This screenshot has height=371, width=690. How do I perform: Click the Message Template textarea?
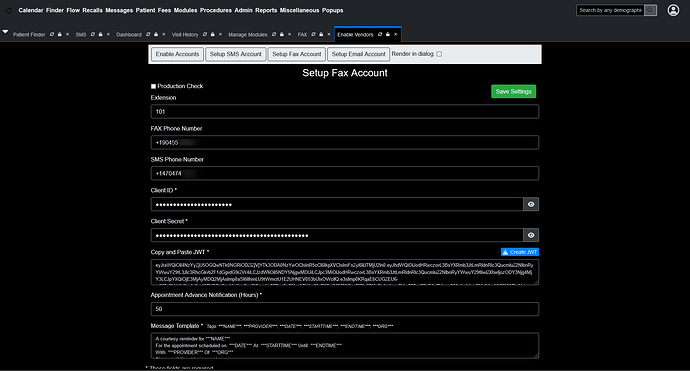(345, 345)
